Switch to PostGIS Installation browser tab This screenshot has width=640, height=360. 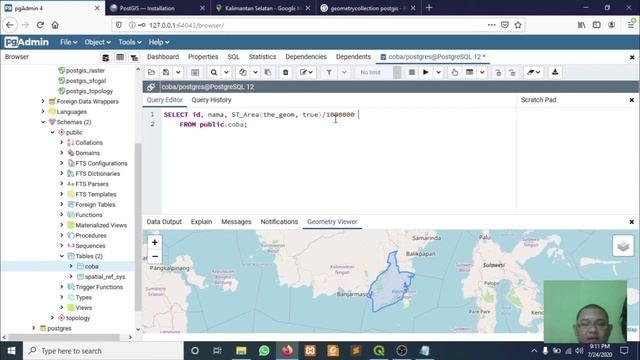point(156,8)
